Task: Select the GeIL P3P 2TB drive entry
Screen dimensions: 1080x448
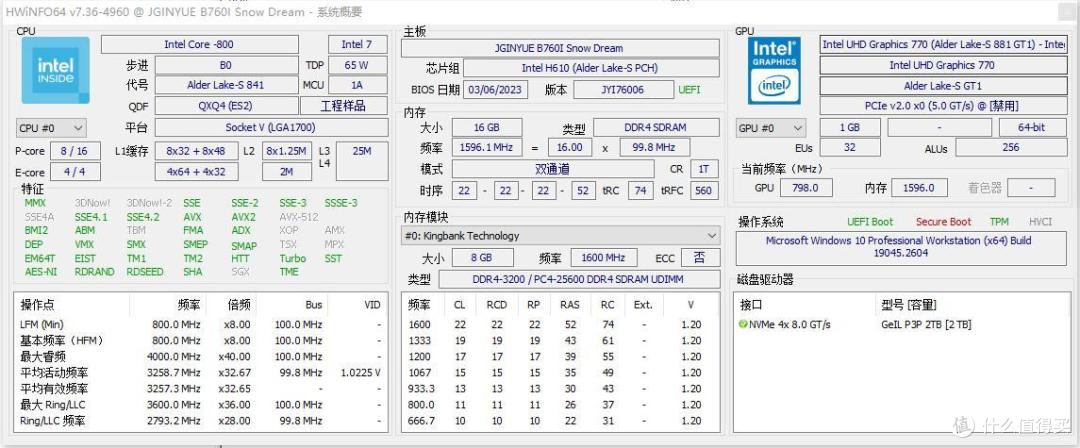Action: tap(926, 325)
